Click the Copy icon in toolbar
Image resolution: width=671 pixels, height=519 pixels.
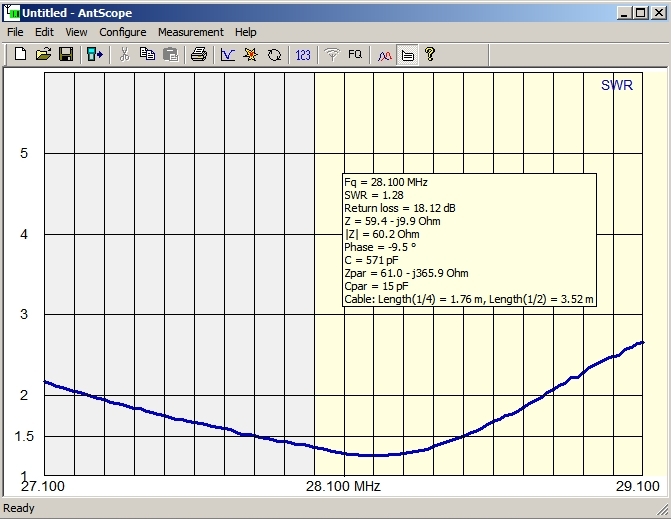(x=148, y=54)
